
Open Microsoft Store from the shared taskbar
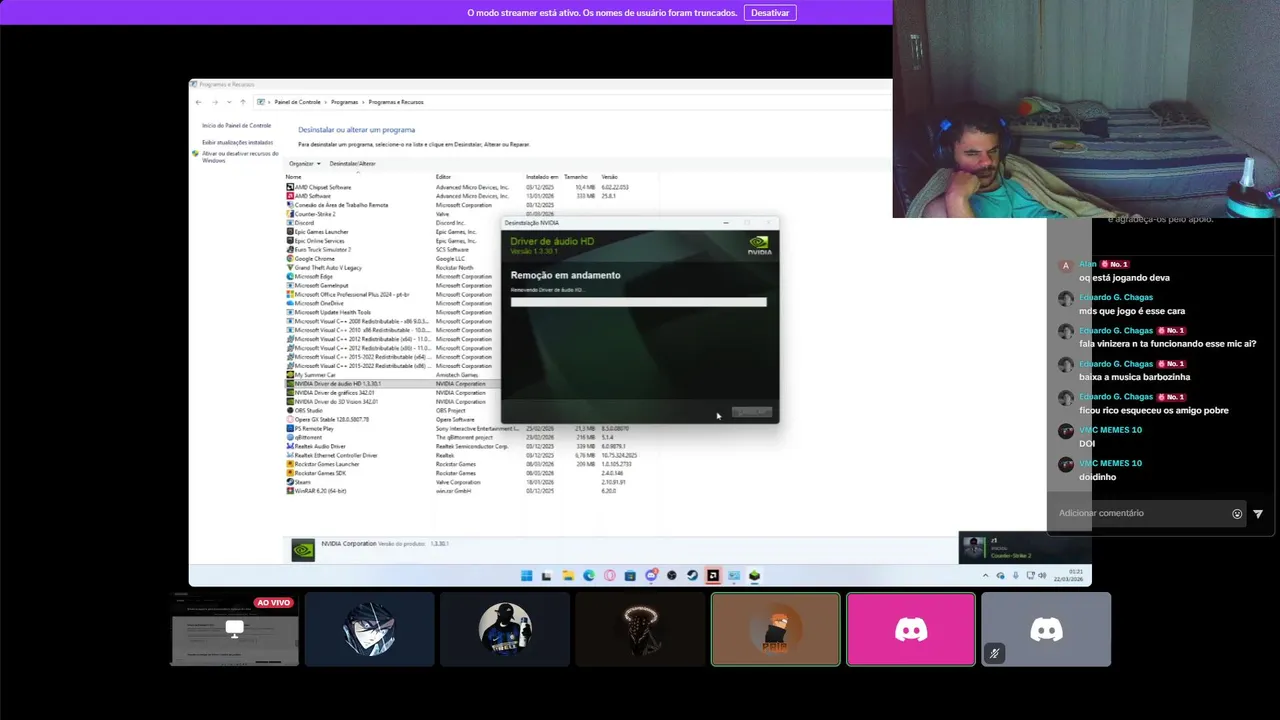(x=630, y=576)
